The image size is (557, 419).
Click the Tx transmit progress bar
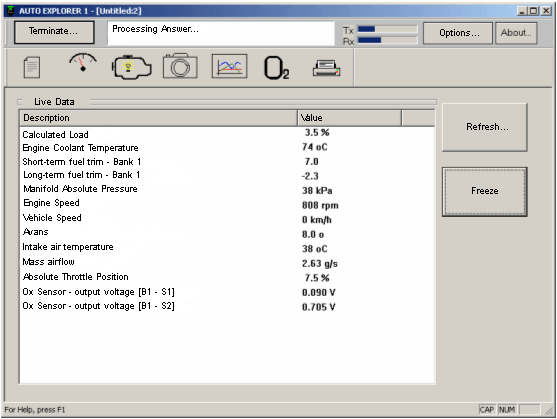(x=387, y=29)
